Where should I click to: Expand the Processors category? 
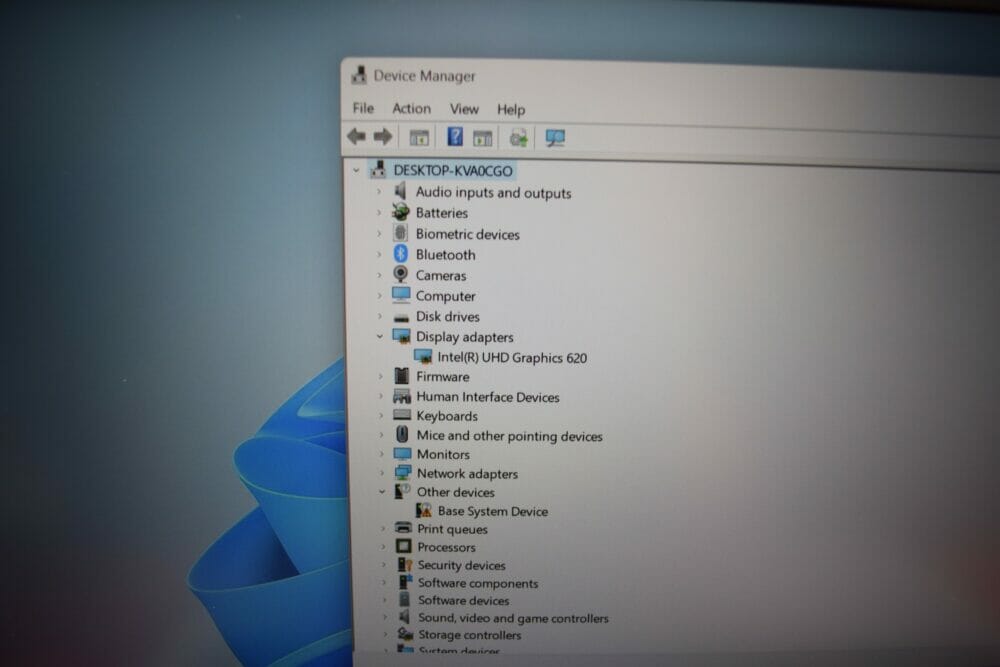[383, 546]
